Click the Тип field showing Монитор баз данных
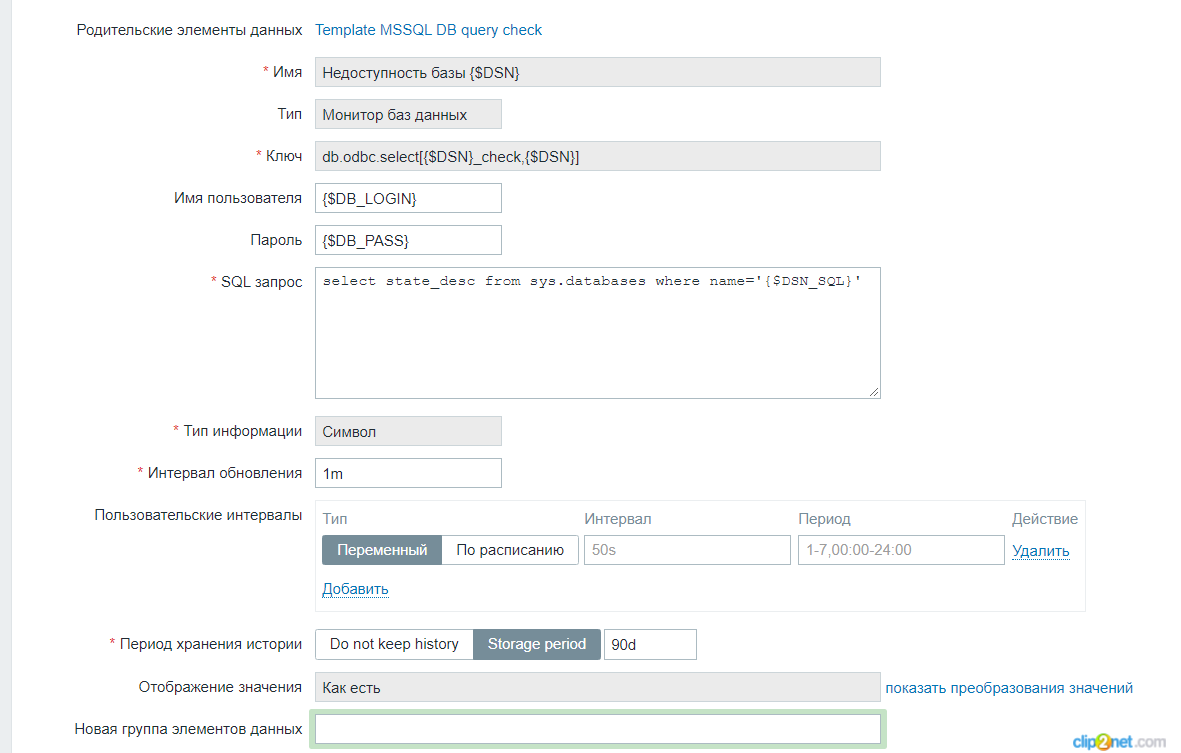Image resolution: width=1181 pixels, height=753 pixels. [408, 114]
